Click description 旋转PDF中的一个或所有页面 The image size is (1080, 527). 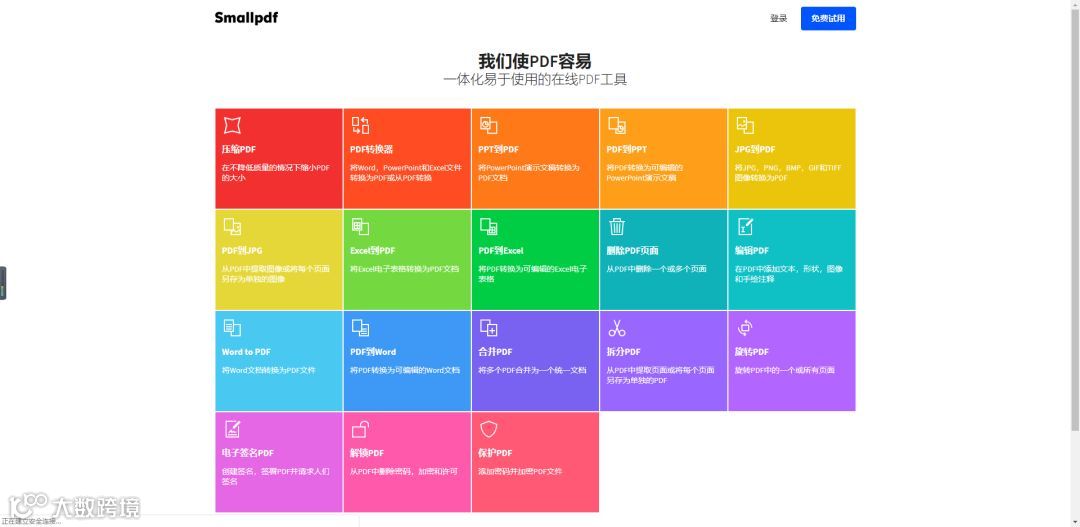(x=785, y=371)
